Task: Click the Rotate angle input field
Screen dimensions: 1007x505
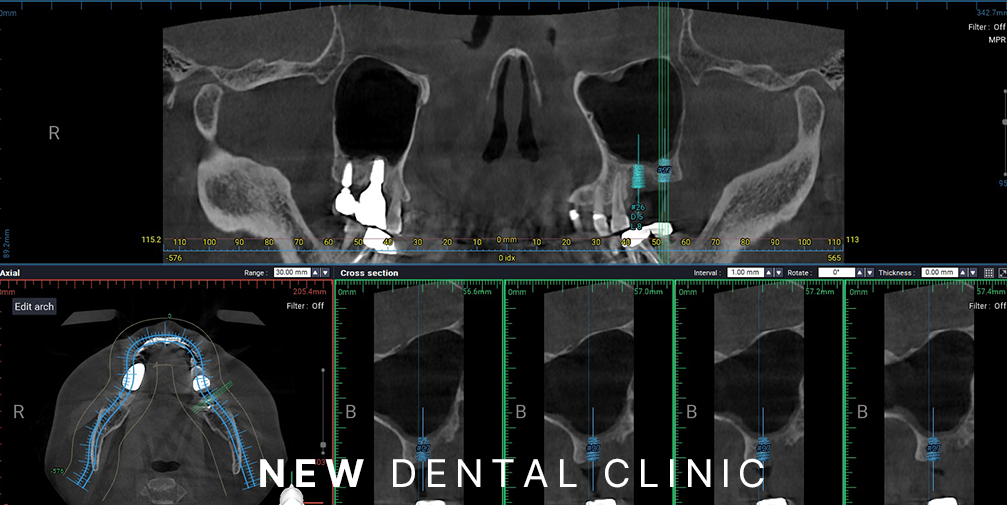Action: 834,272
